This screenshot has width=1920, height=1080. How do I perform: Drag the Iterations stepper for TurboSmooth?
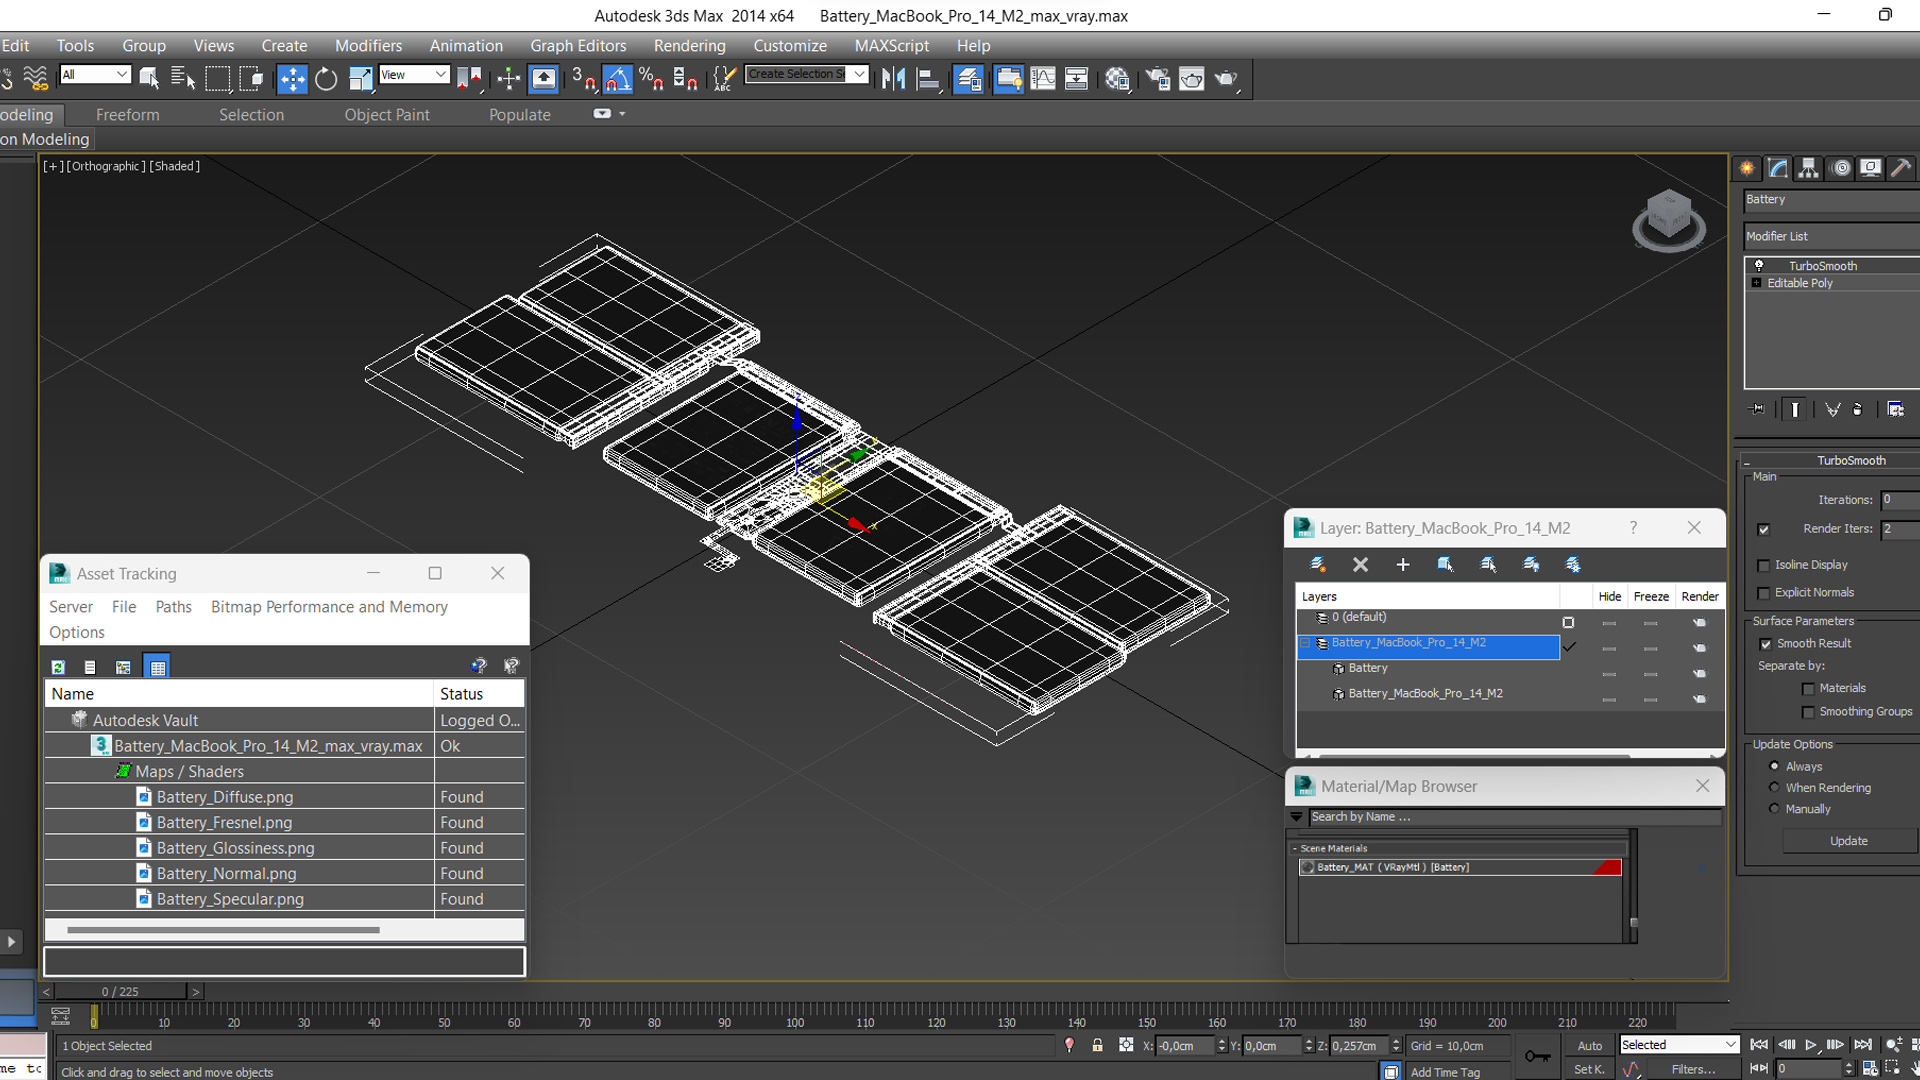click(x=1911, y=500)
